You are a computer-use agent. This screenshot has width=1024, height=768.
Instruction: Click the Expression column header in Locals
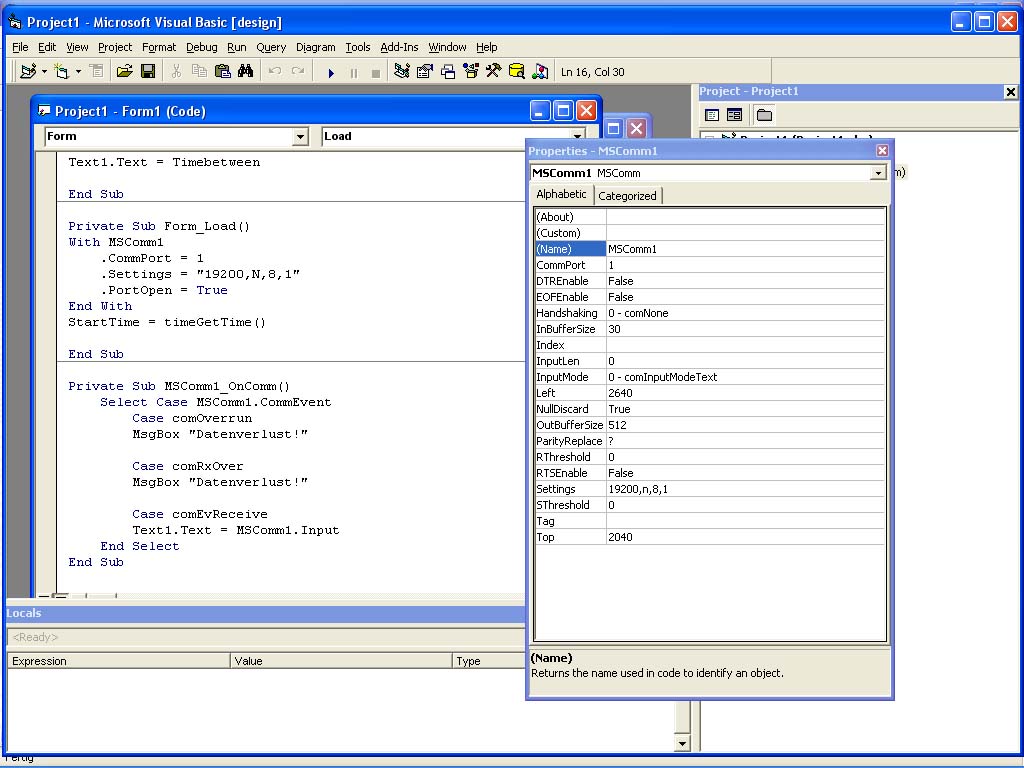point(119,661)
